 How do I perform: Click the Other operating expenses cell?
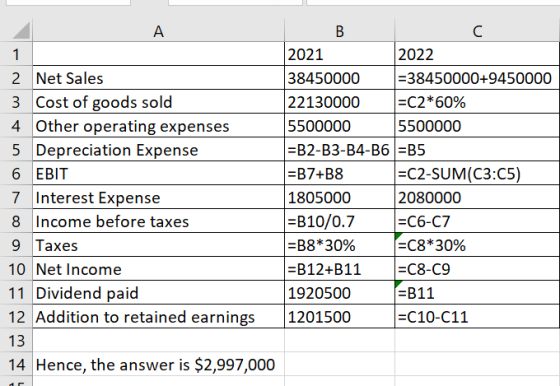[159, 126]
